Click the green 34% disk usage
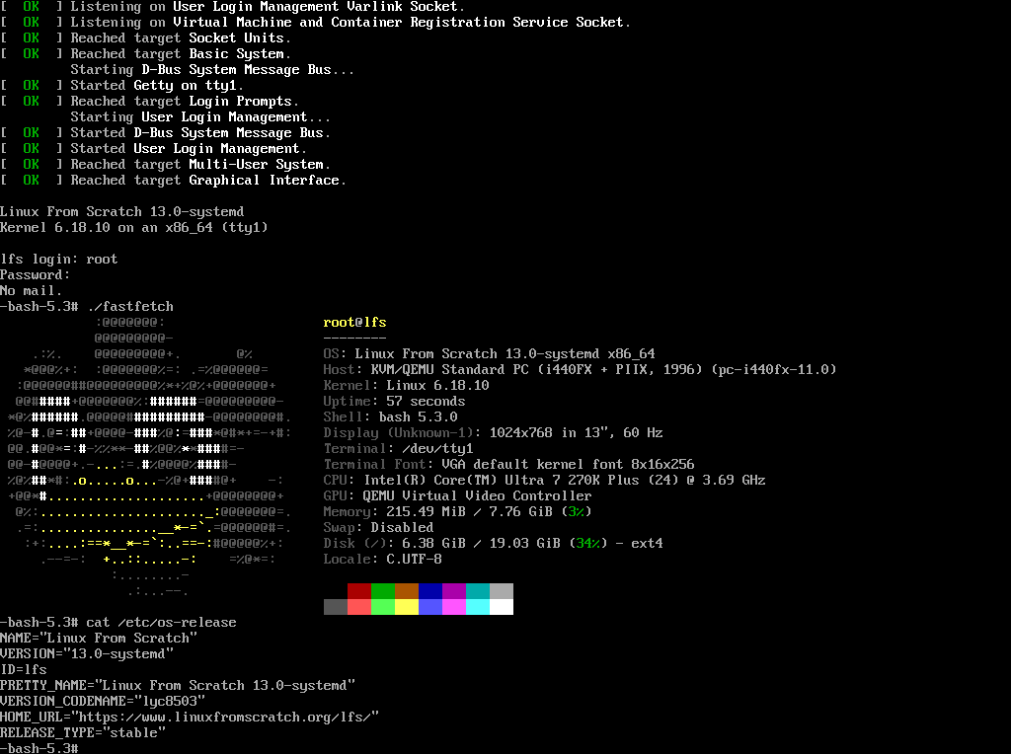The height and width of the screenshot is (754, 1011). [588, 543]
